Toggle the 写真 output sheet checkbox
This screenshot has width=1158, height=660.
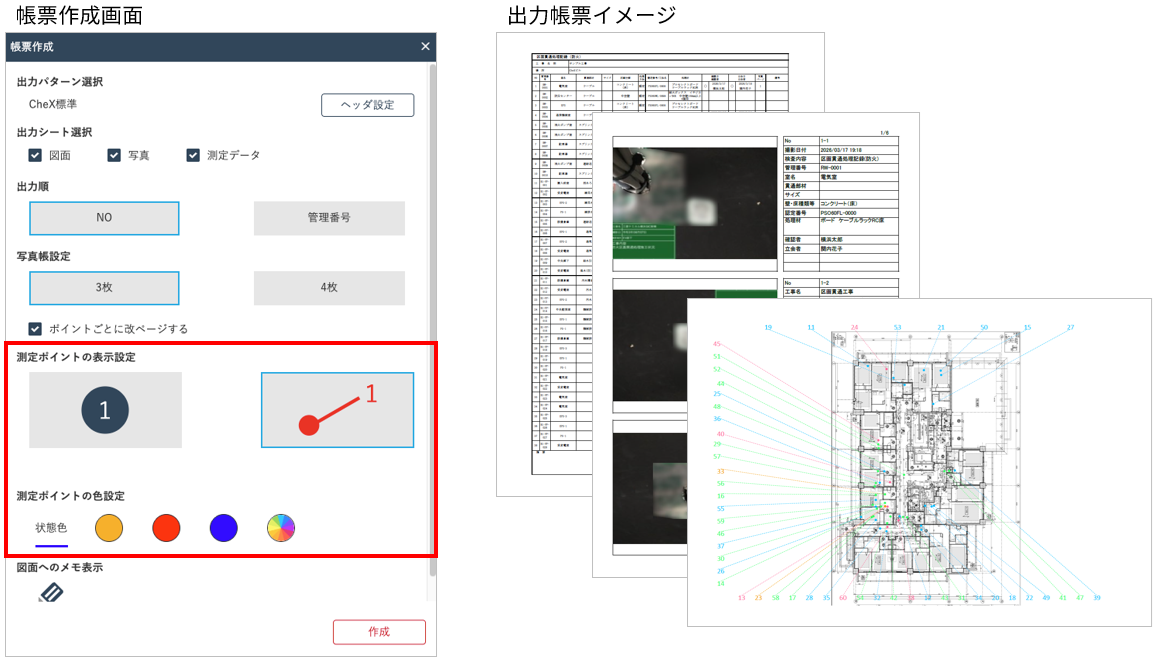click(x=114, y=155)
